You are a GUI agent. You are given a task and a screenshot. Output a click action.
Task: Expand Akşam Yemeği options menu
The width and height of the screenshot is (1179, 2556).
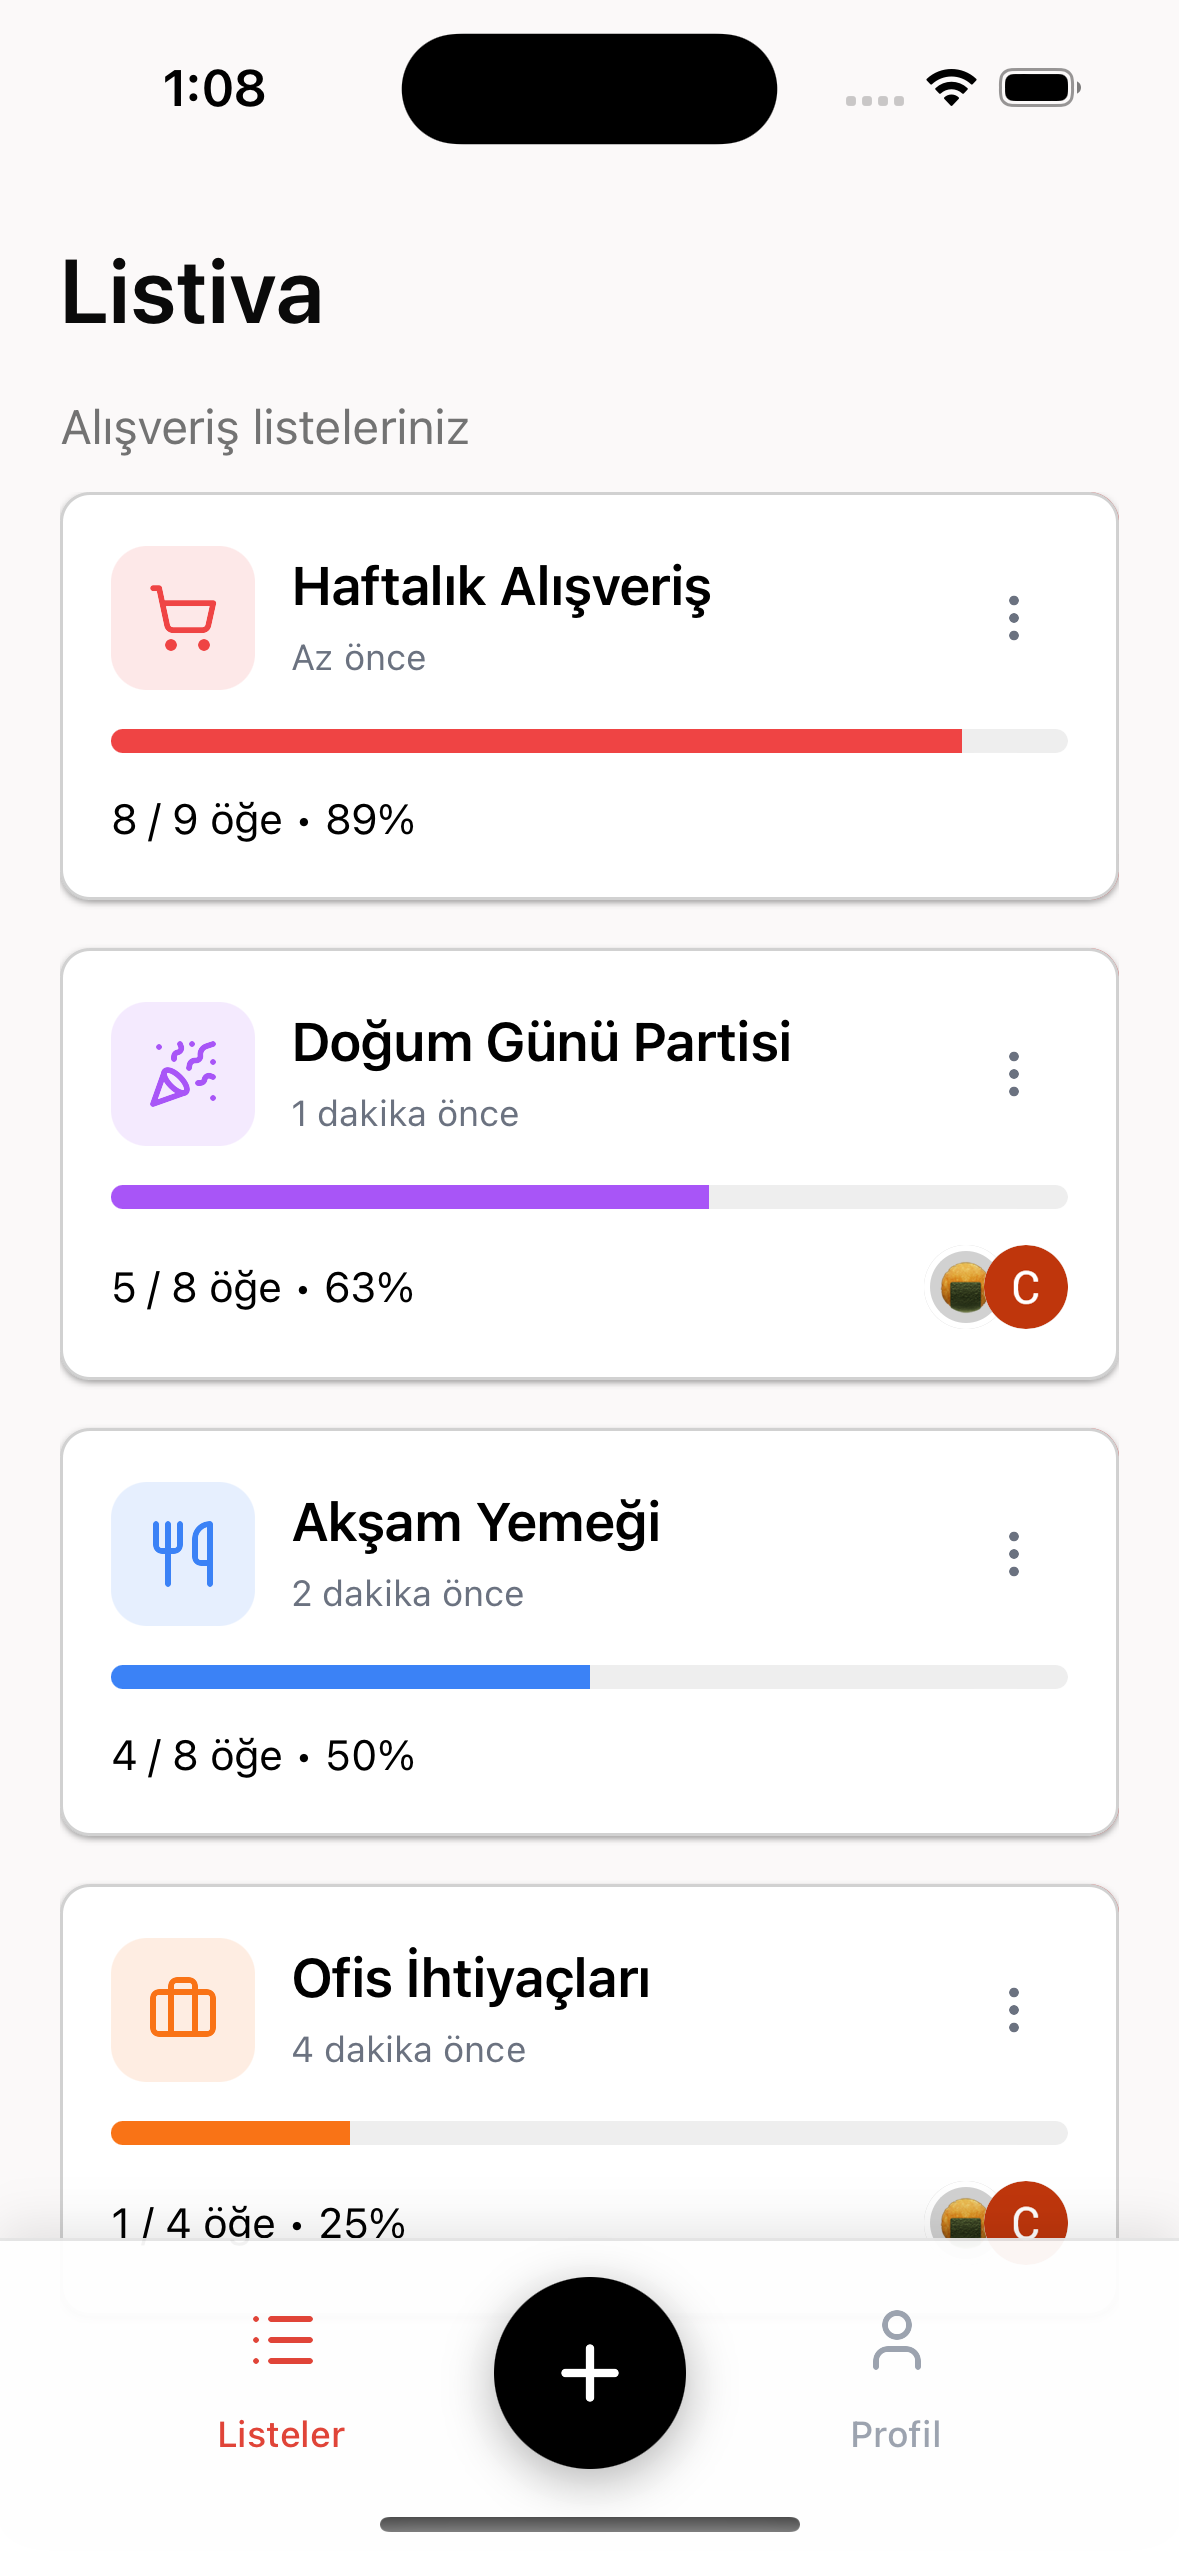coord(1014,1554)
